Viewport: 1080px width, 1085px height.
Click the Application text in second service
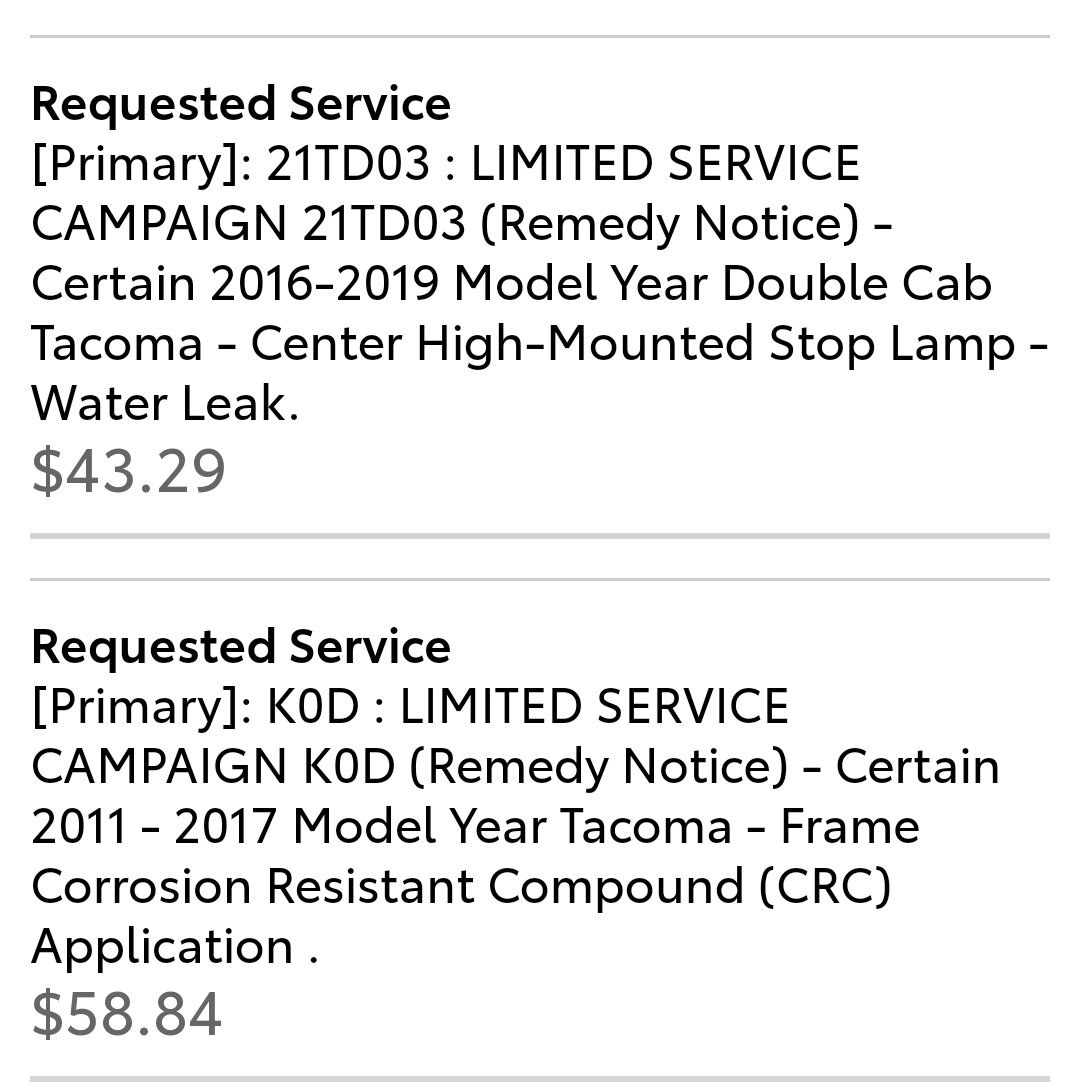(x=163, y=947)
